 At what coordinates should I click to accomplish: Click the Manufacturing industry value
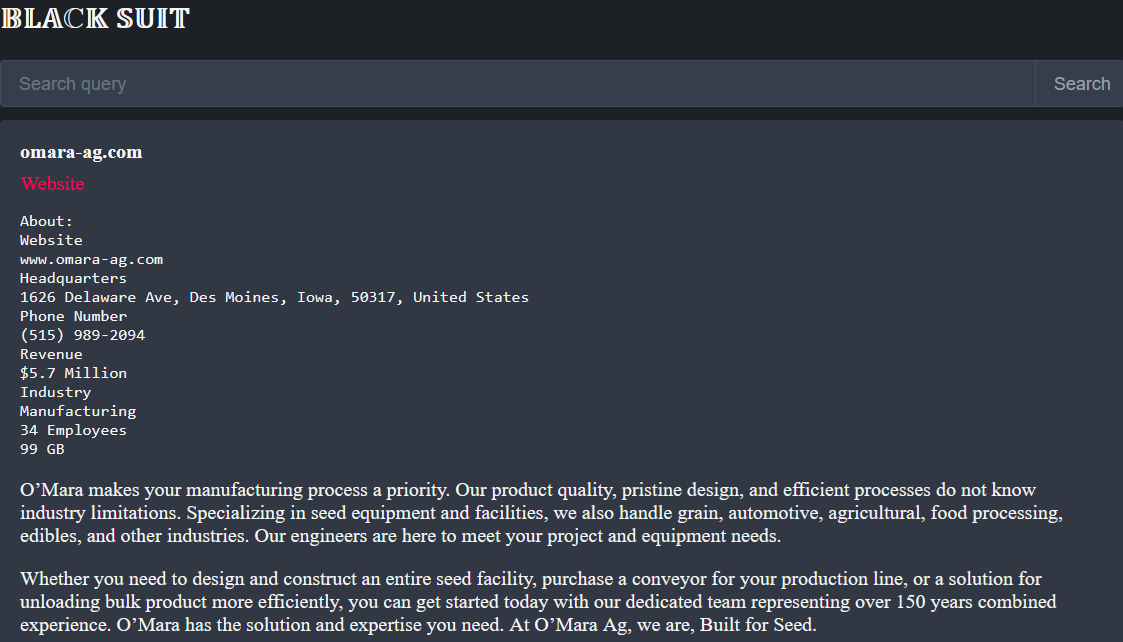(x=78, y=411)
